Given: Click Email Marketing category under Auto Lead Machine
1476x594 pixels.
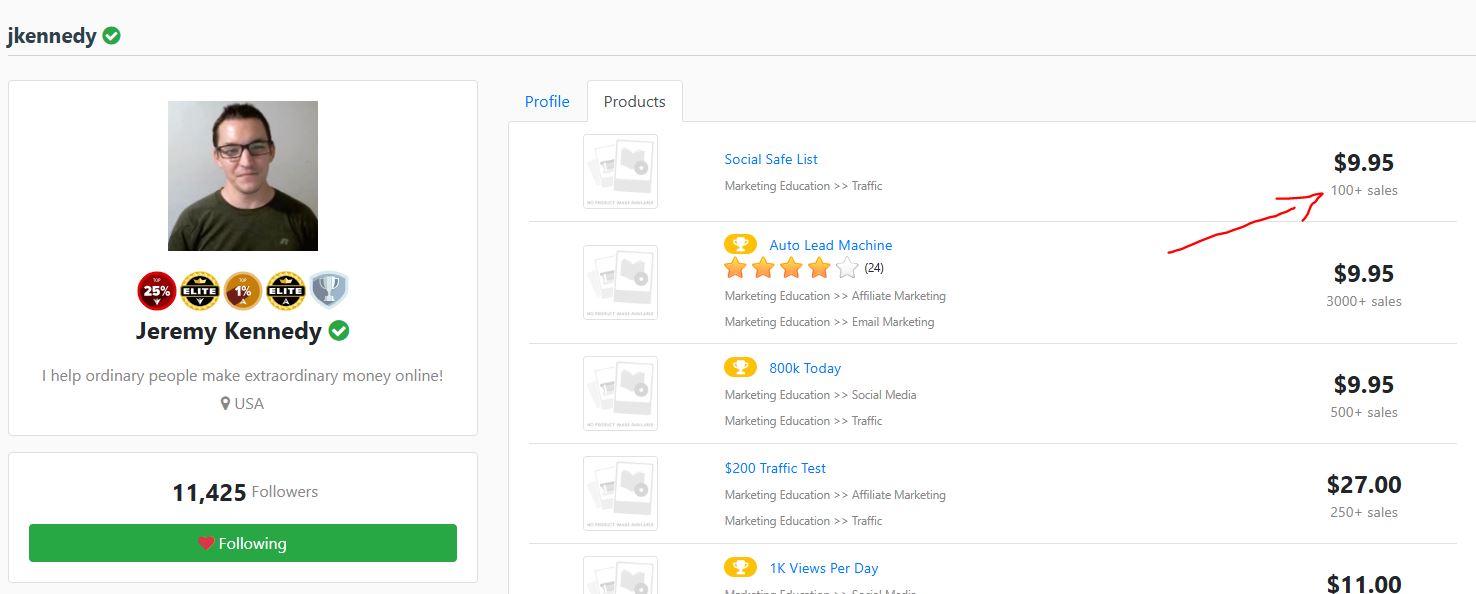Looking at the screenshot, I should point(893,322).
